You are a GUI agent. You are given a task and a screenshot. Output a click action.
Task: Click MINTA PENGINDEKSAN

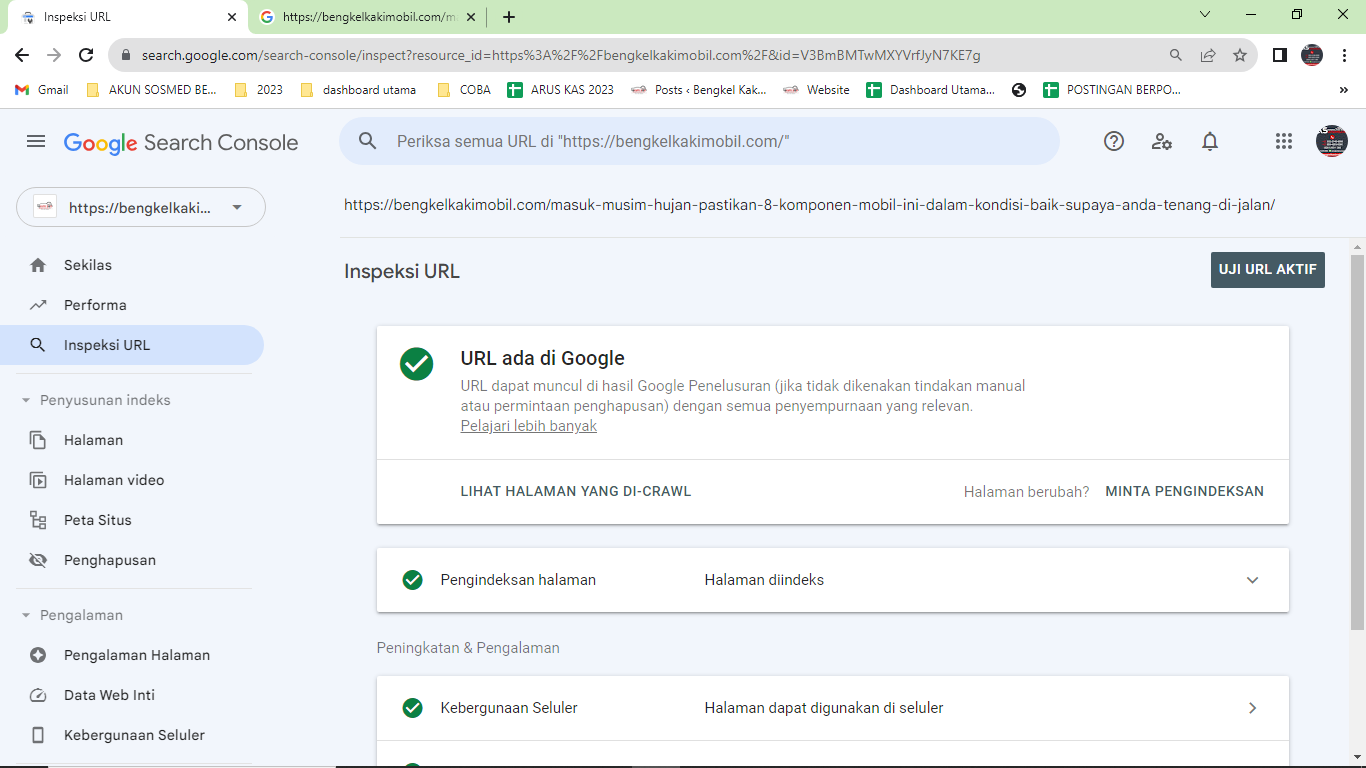click(1184, 491)
